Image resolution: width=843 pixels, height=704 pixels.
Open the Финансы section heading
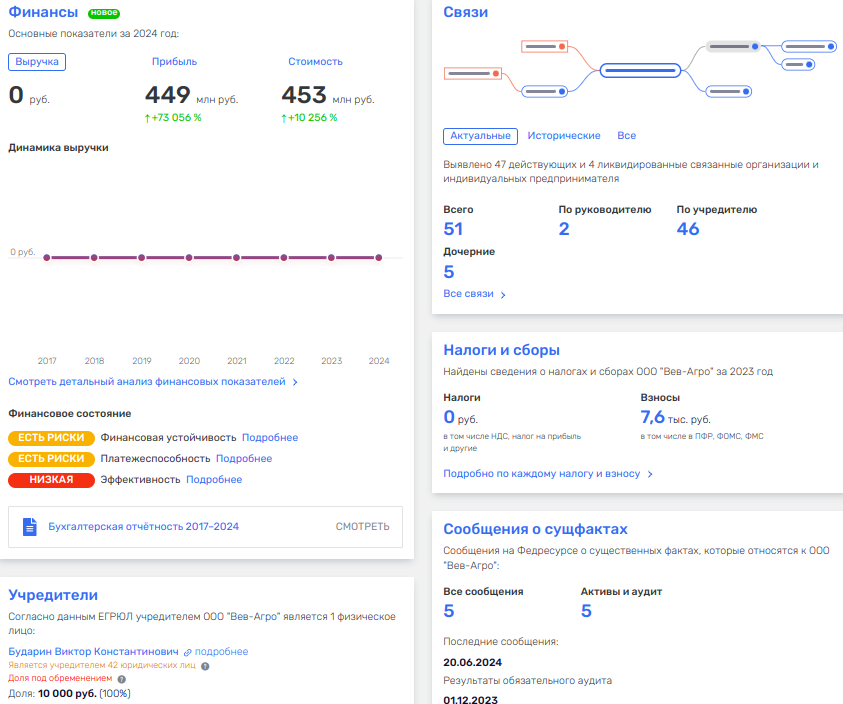(43, 12)
